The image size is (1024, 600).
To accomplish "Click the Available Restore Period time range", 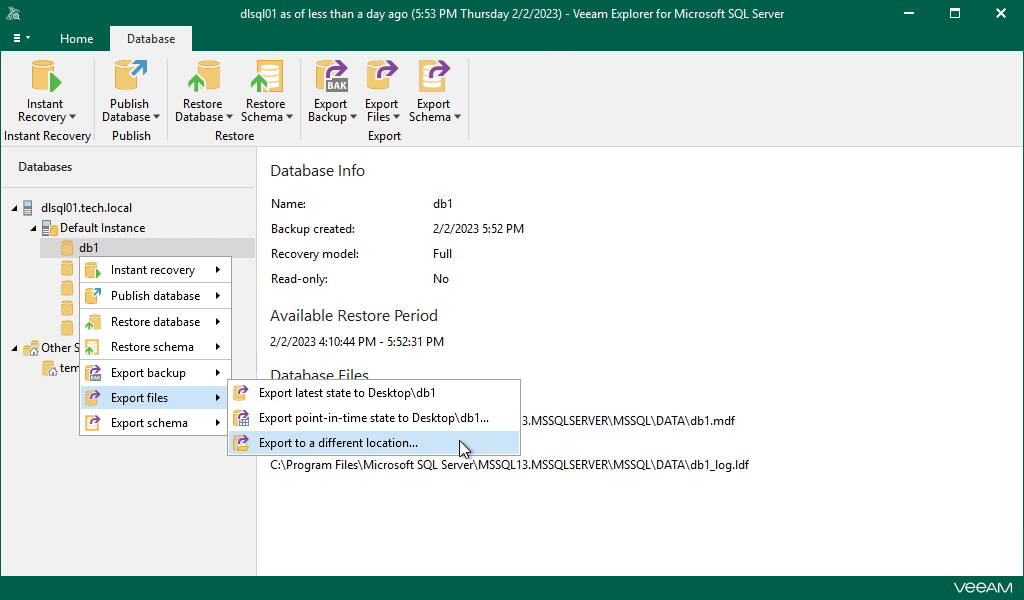I will click(x=357, y=341).
